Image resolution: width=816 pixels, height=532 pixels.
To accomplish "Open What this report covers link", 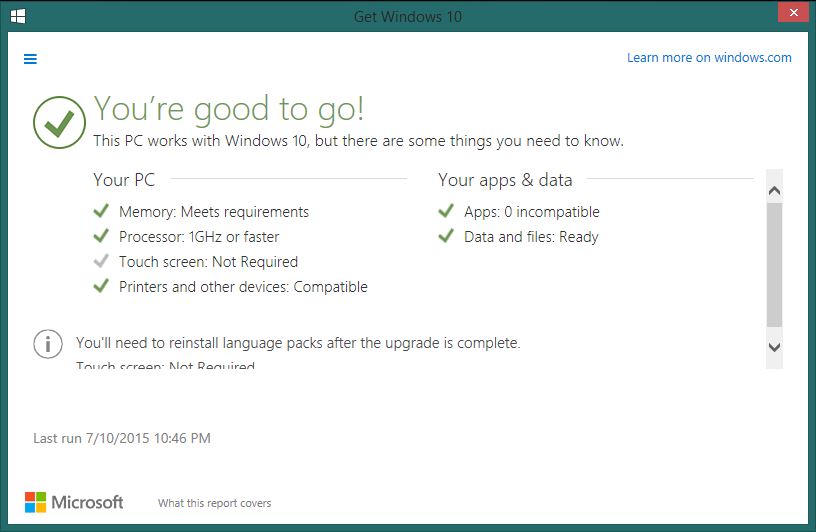I will coord(214,503).
